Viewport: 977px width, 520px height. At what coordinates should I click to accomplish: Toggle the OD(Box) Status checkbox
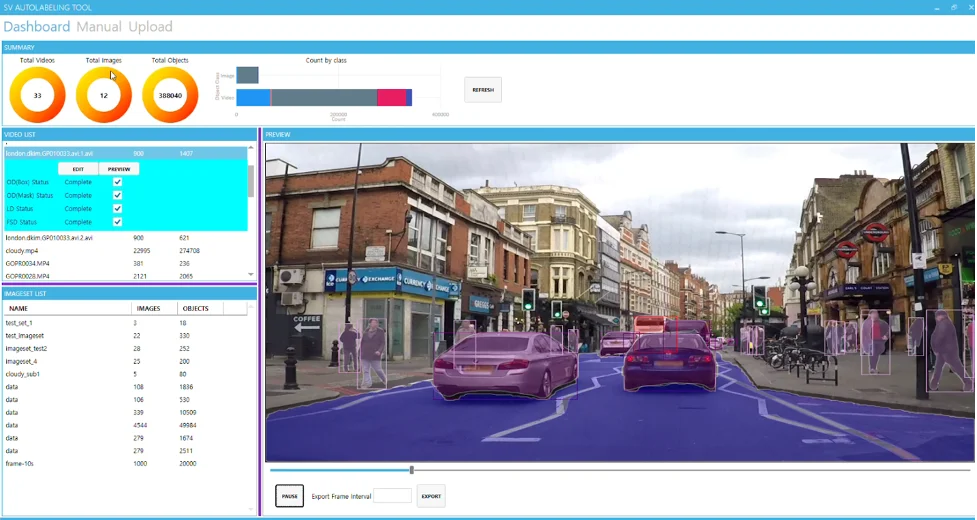(118, 182)
